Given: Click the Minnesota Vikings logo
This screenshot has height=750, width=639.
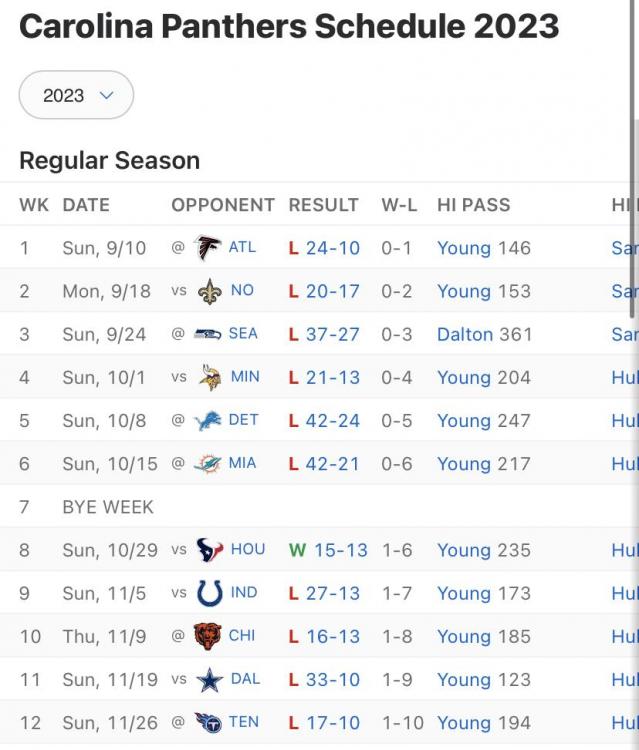Looking at the screenshot, I should [209, 377].
